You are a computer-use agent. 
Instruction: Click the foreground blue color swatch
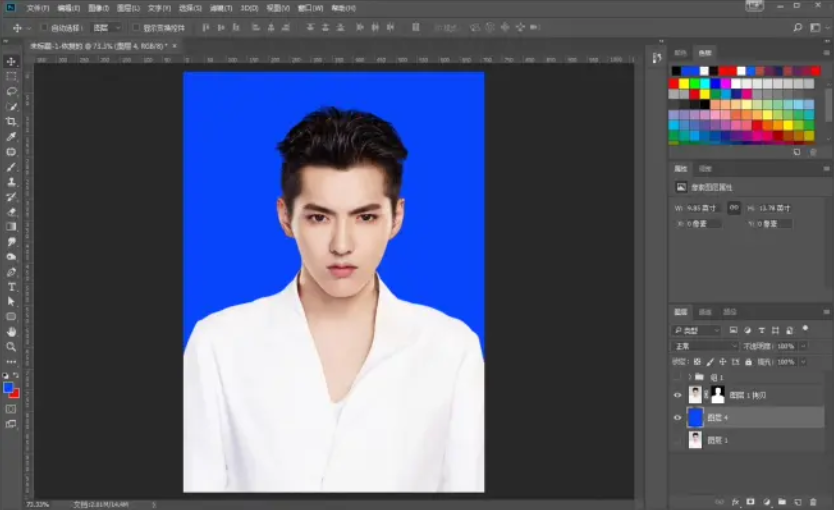click(x=8, y=387)
